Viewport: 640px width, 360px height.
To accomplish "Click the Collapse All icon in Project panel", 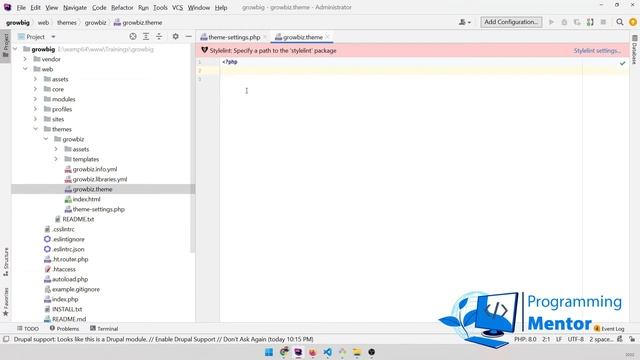I will pos(159,37).
